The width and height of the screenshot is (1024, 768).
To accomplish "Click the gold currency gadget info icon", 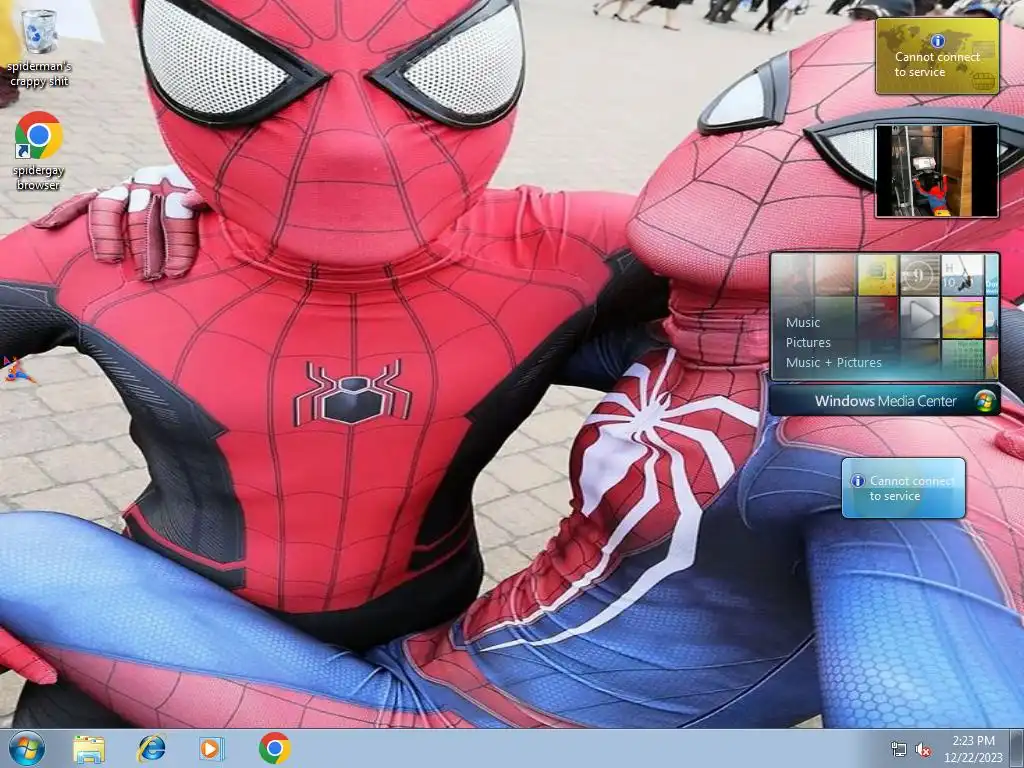I will click(x=938, y=41).
